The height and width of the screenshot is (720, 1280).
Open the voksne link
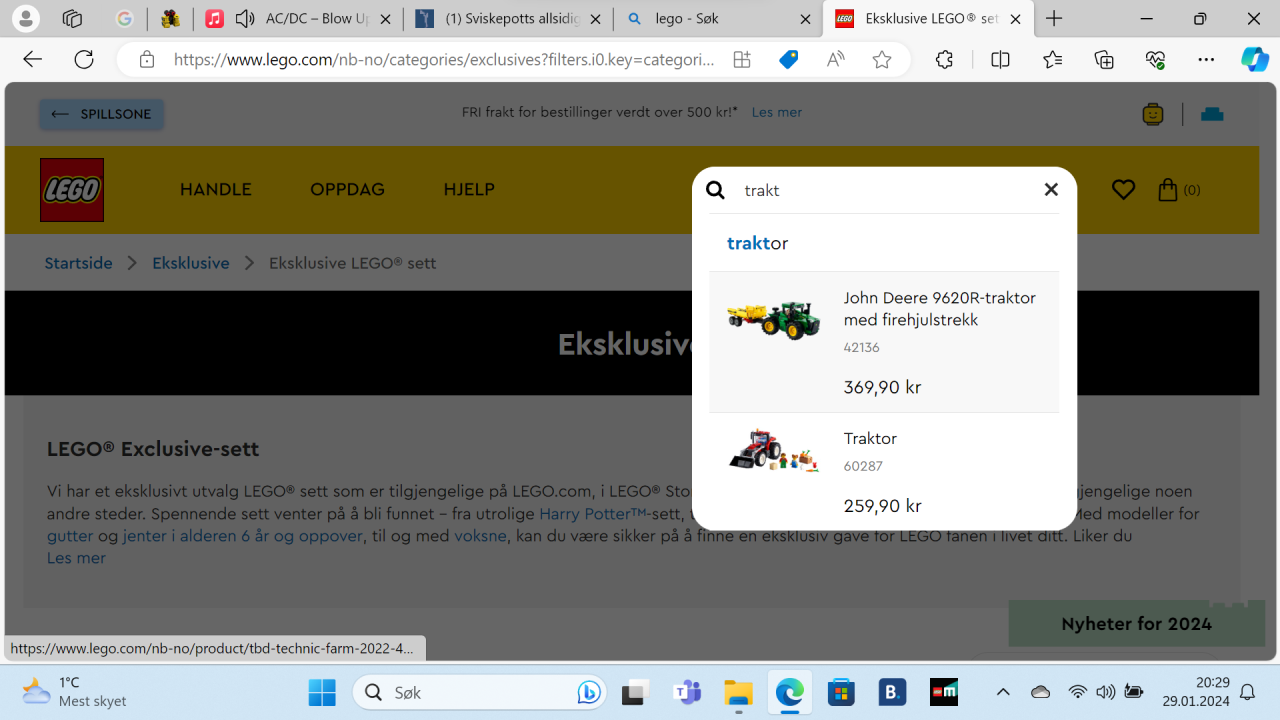click(480, 536)
